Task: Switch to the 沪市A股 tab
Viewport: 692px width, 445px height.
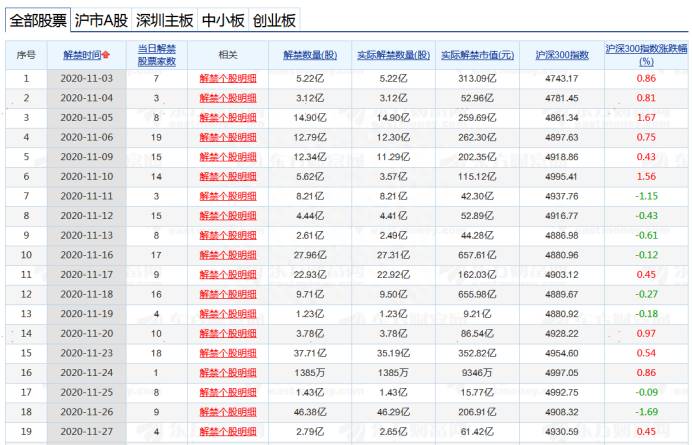Action: click(101, 20)
